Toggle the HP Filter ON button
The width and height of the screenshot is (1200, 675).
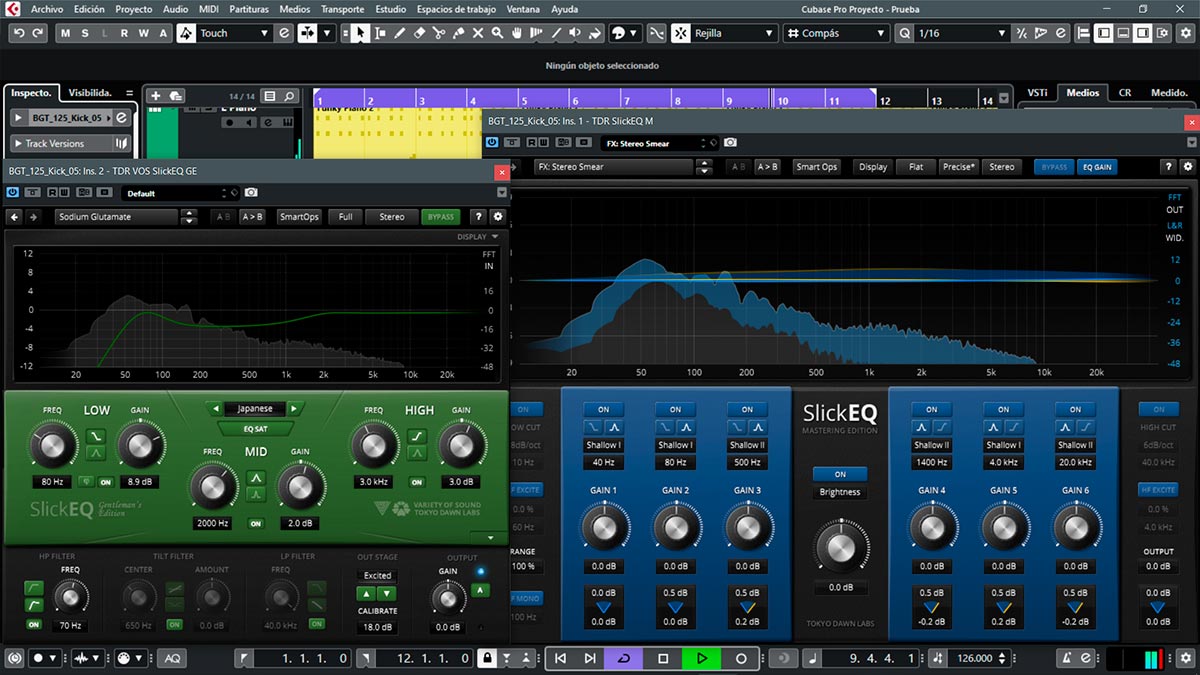(34, 625)
